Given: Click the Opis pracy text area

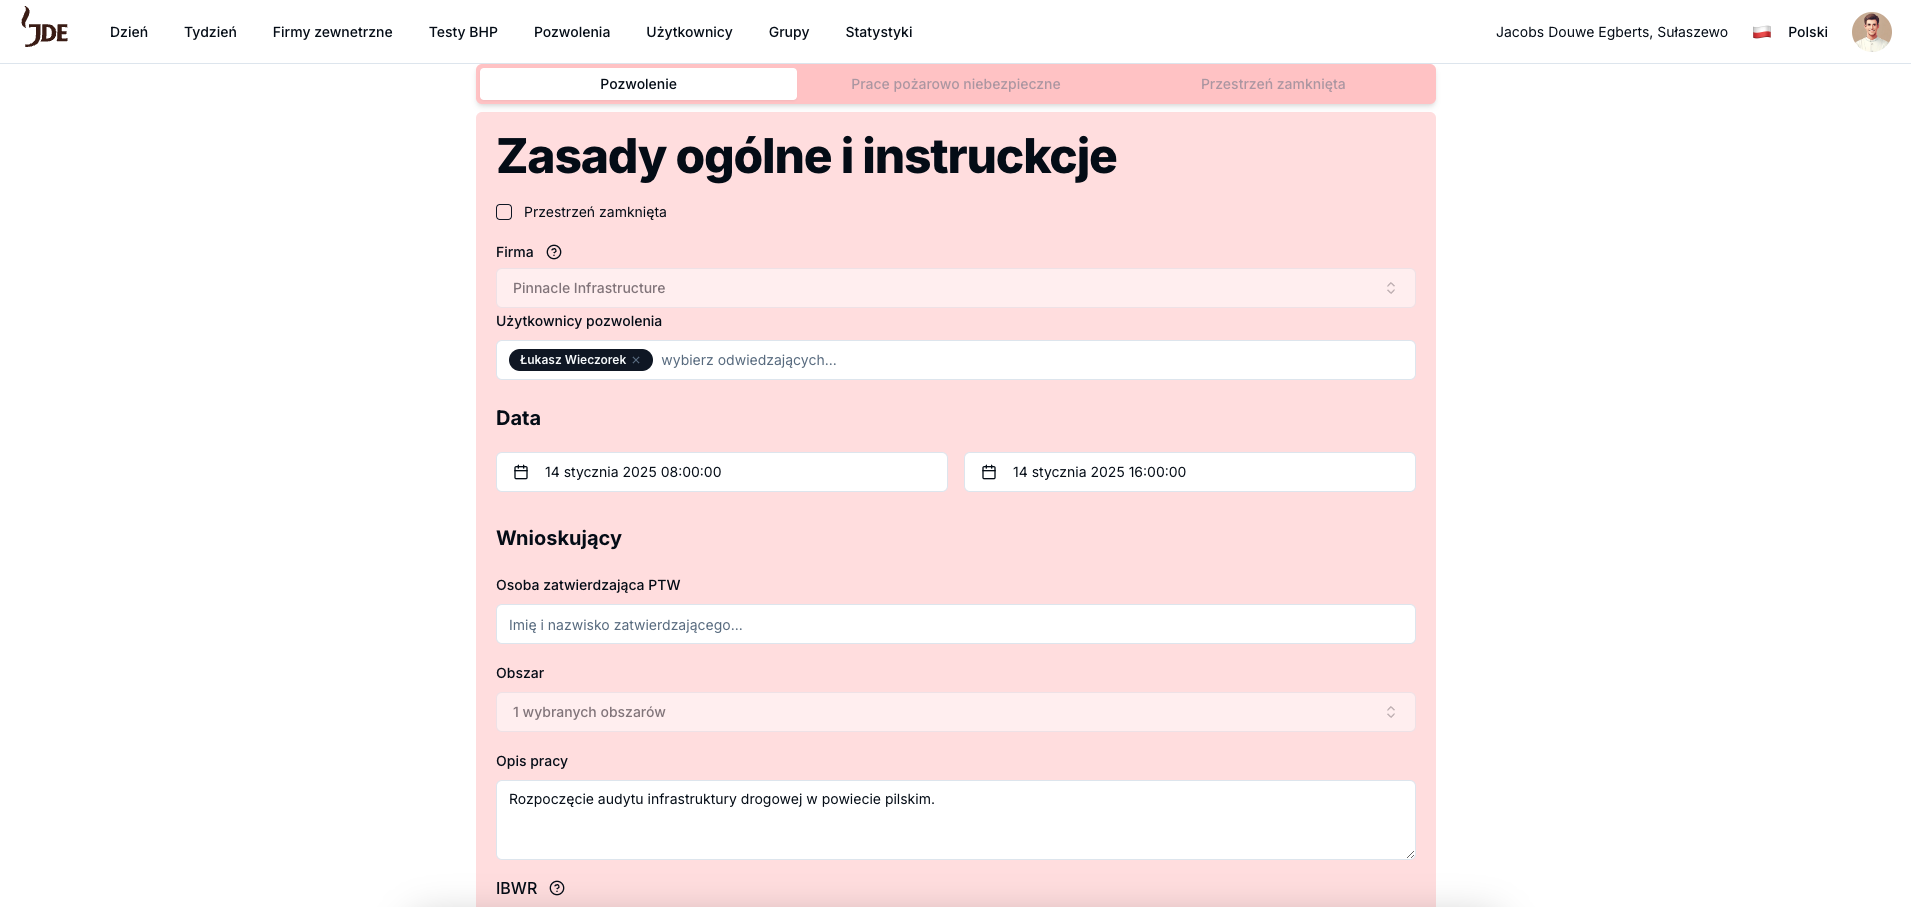Looking at the screenshot, I should pyautogui.click(x=955, y=820).
